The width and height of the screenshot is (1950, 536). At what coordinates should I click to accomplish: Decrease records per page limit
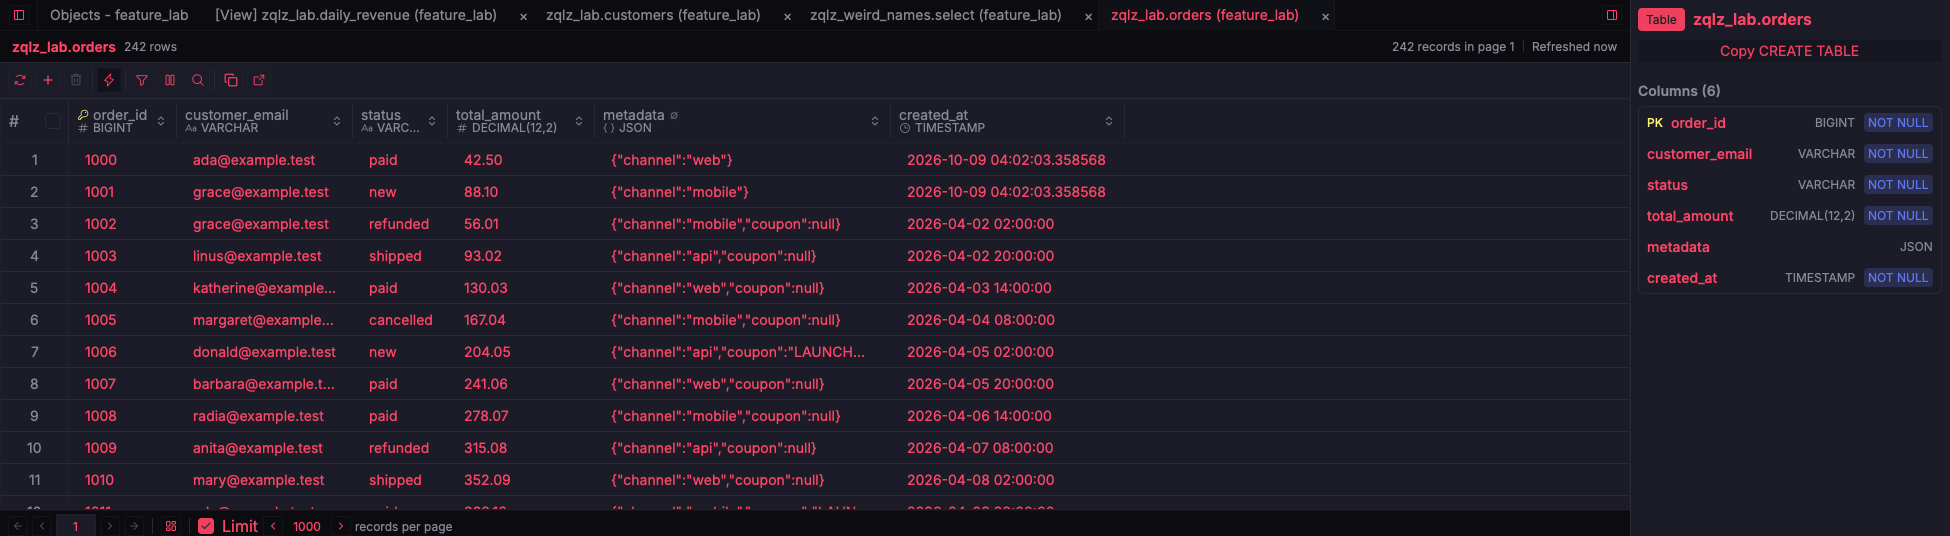[273, 526]
